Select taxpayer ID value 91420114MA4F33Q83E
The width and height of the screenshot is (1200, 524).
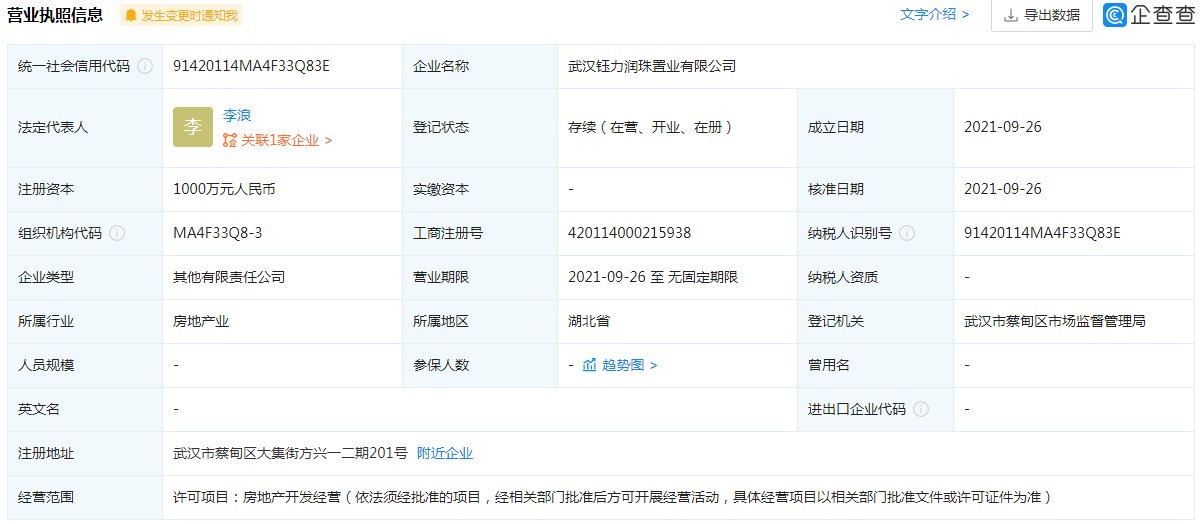coord(1042,233)
